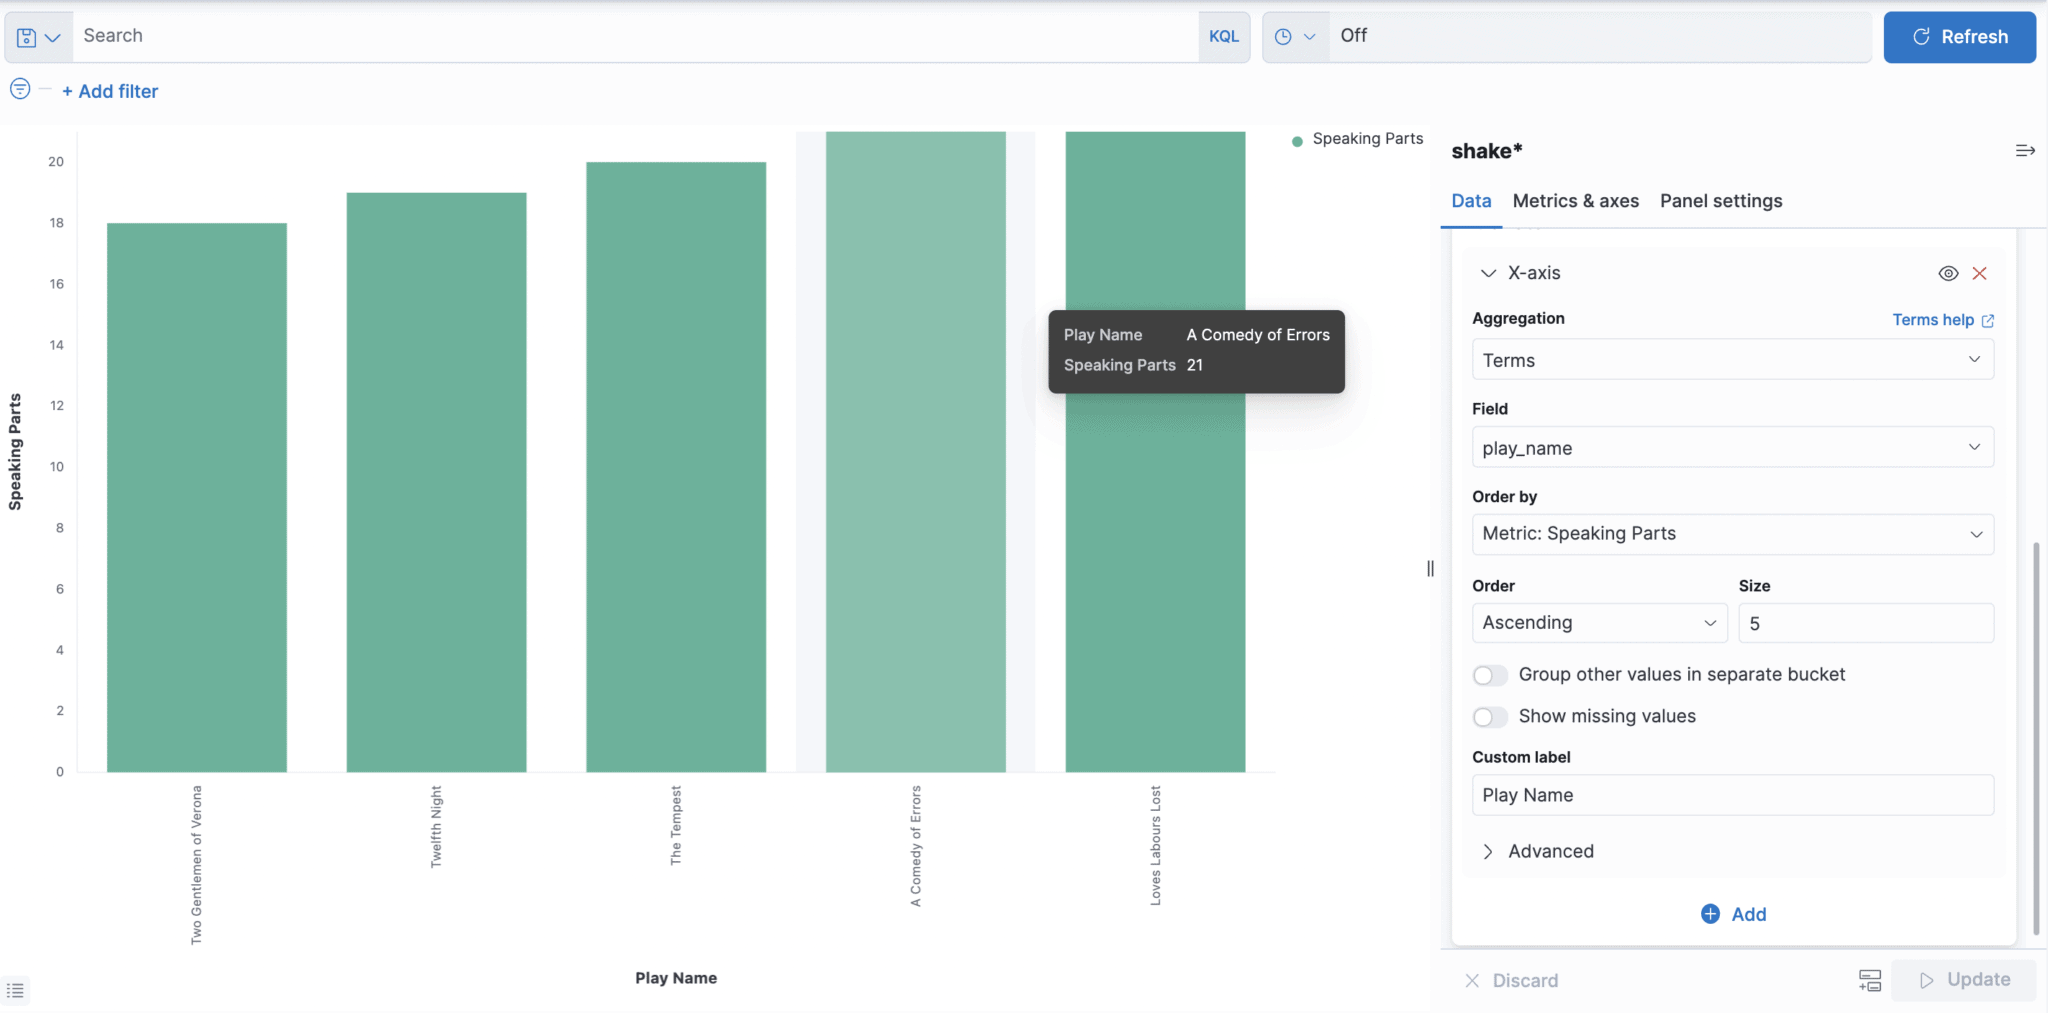Open the play_name Field dropdown
This screenshot has width=2048, height=1013.
point(1731,447)
